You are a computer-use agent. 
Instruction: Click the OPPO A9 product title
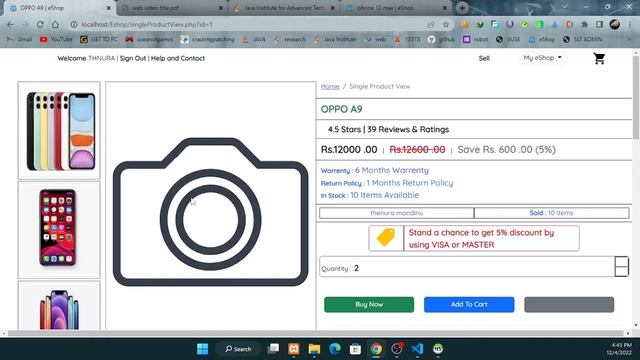point(341,109)
